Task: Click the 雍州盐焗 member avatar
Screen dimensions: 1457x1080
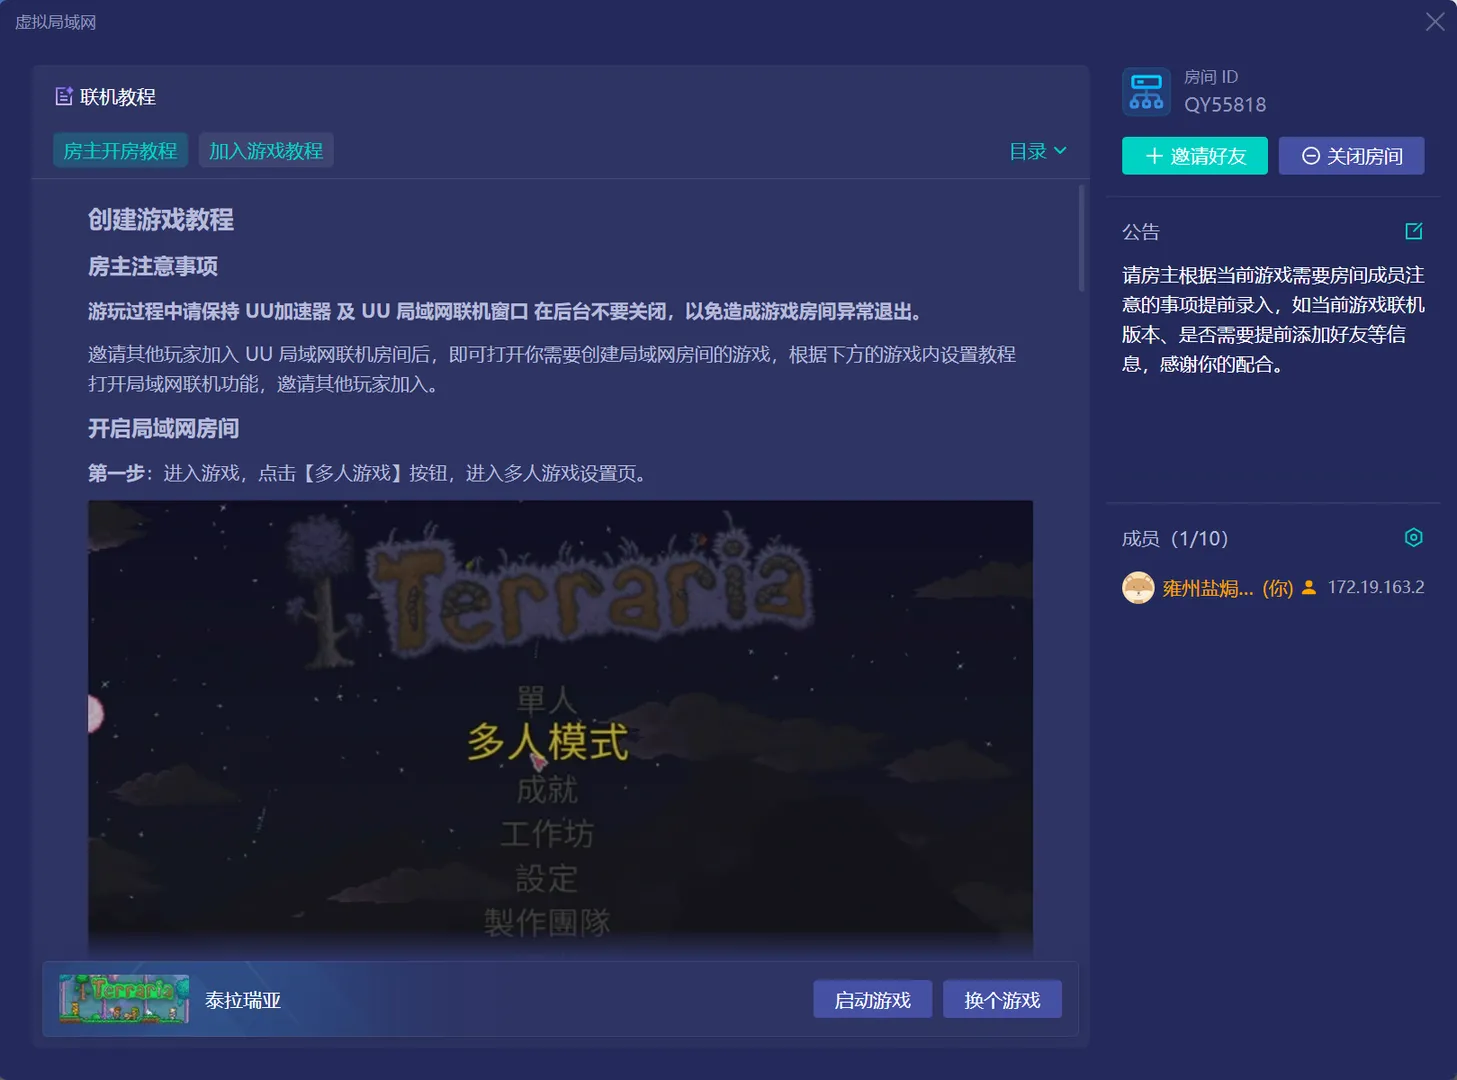Action: coord(1138,588)
